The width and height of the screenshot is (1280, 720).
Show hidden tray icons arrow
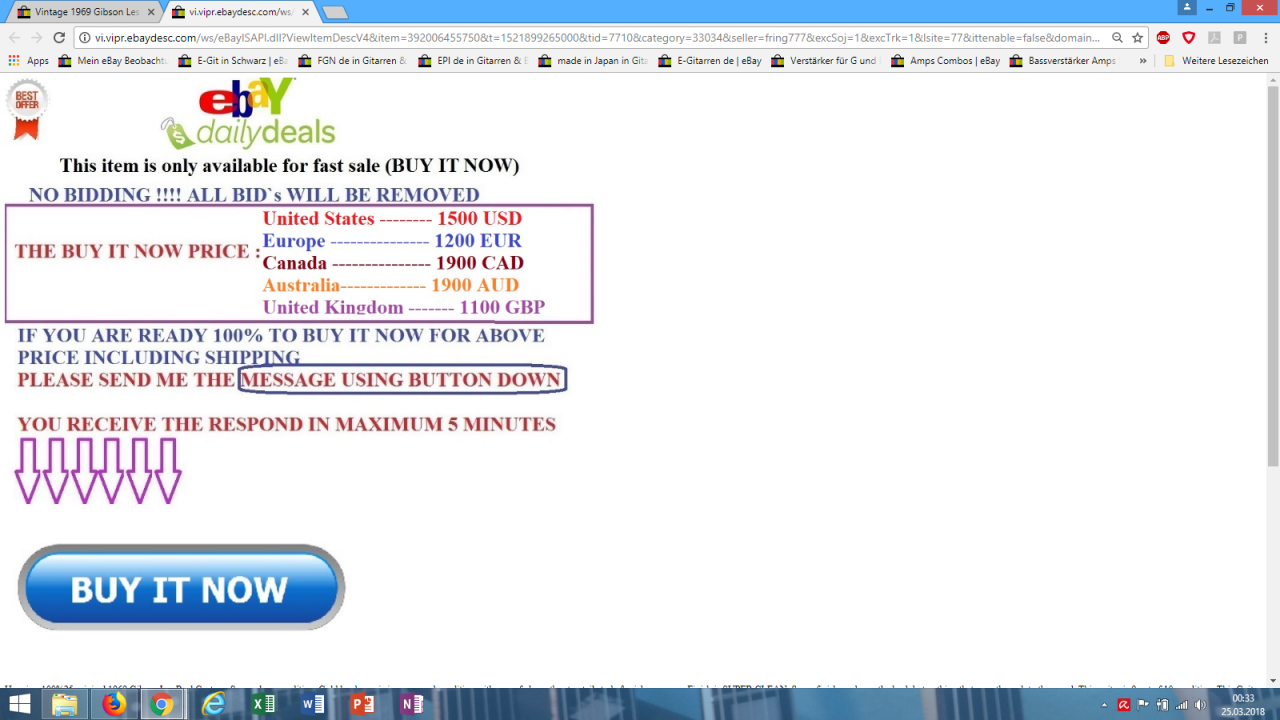[x=1105, y=705]
